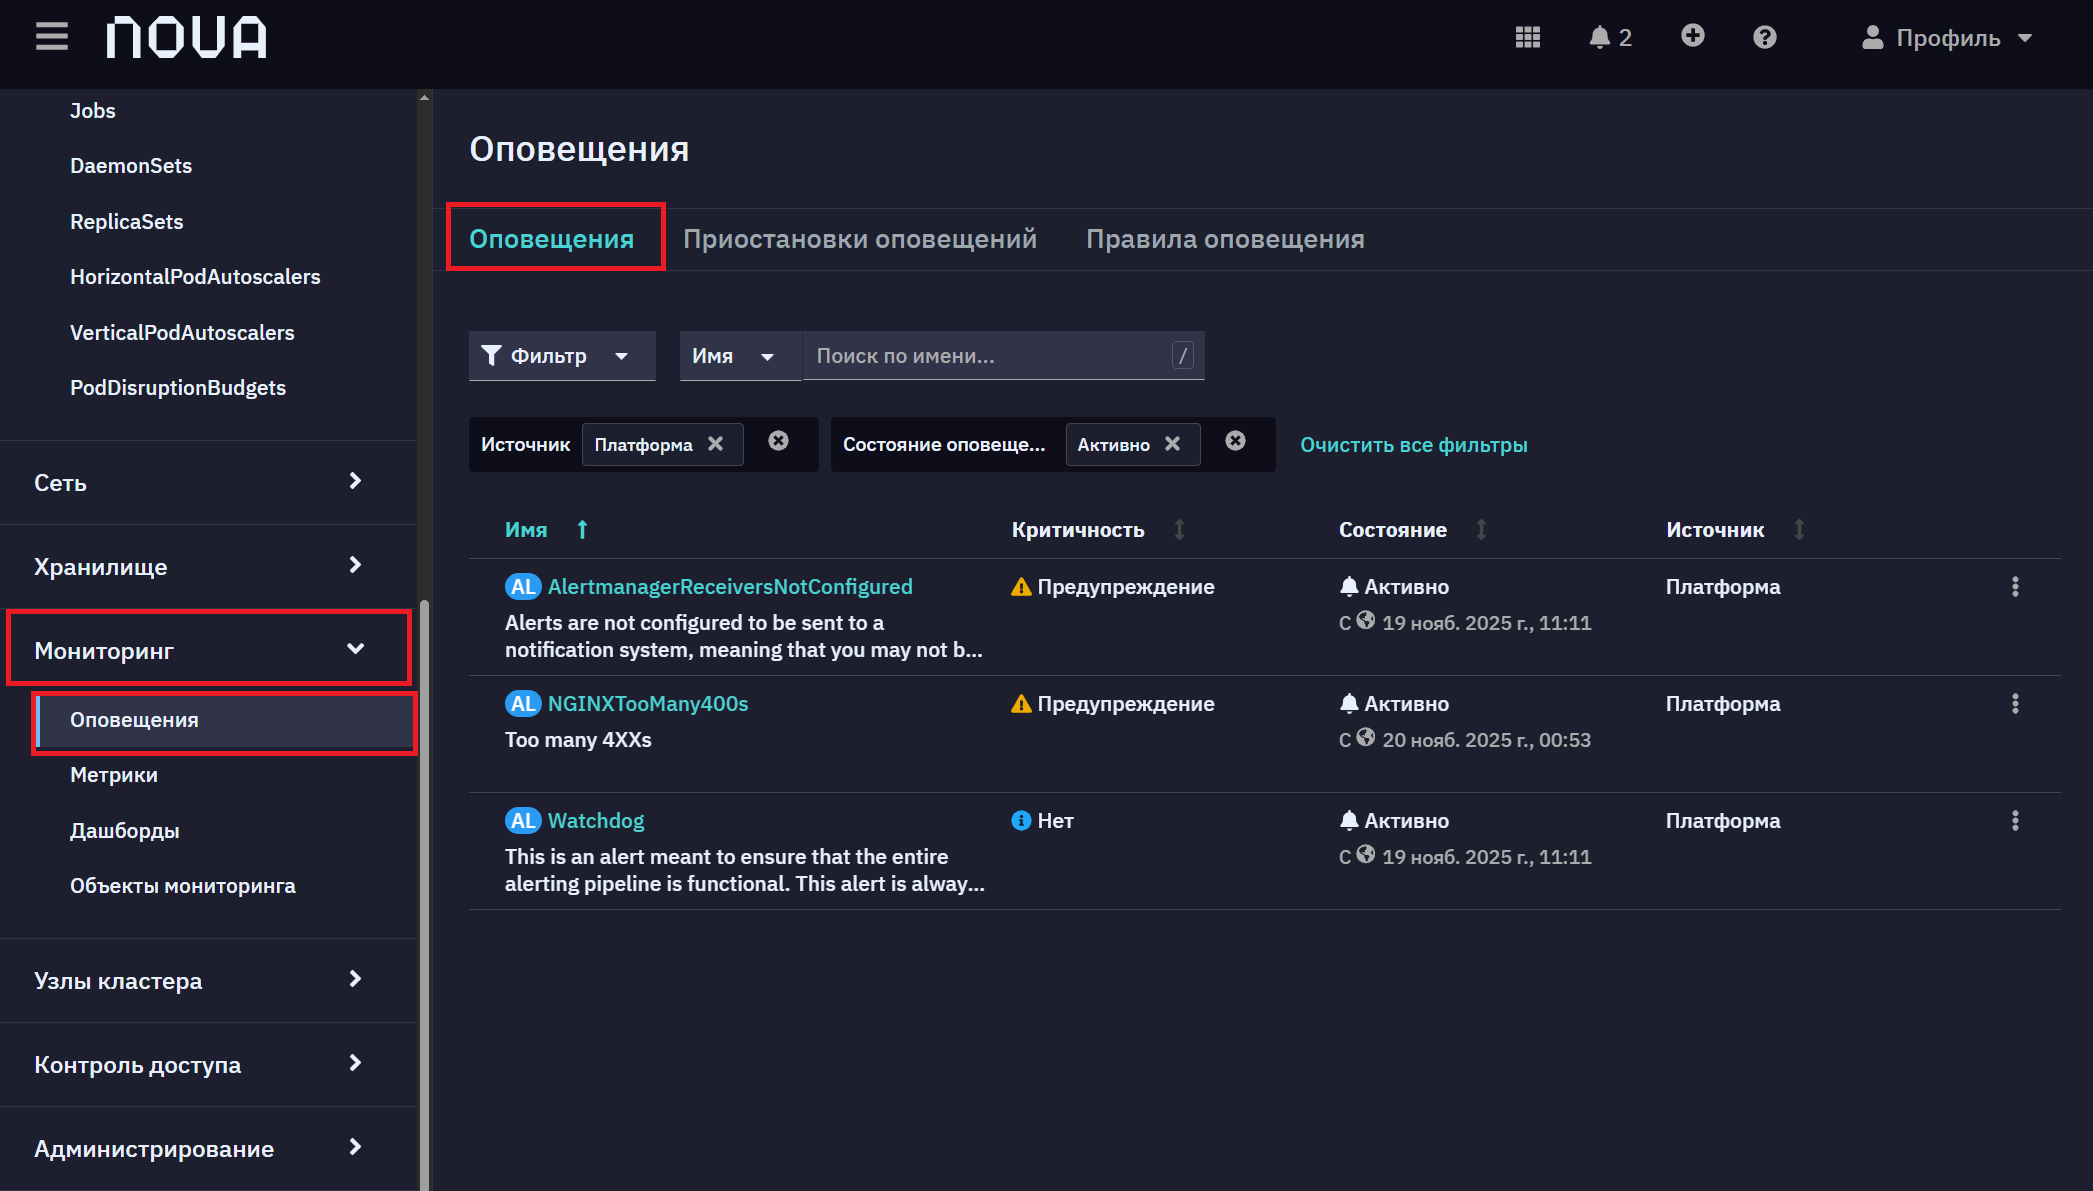Viewport: 2093px width, 1191px height.
Task: Switch to Правила оповещения tab
Action: [x=1225, y=239]
